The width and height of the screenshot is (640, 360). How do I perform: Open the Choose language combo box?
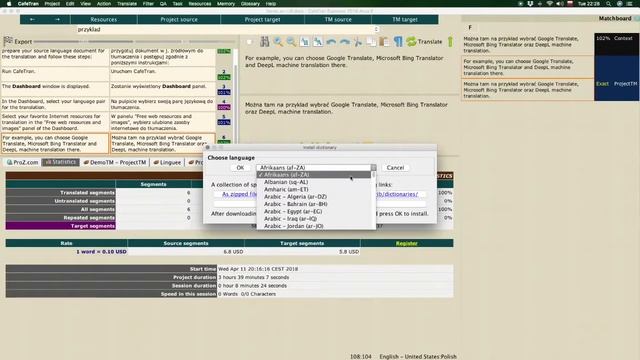(316, 168)
